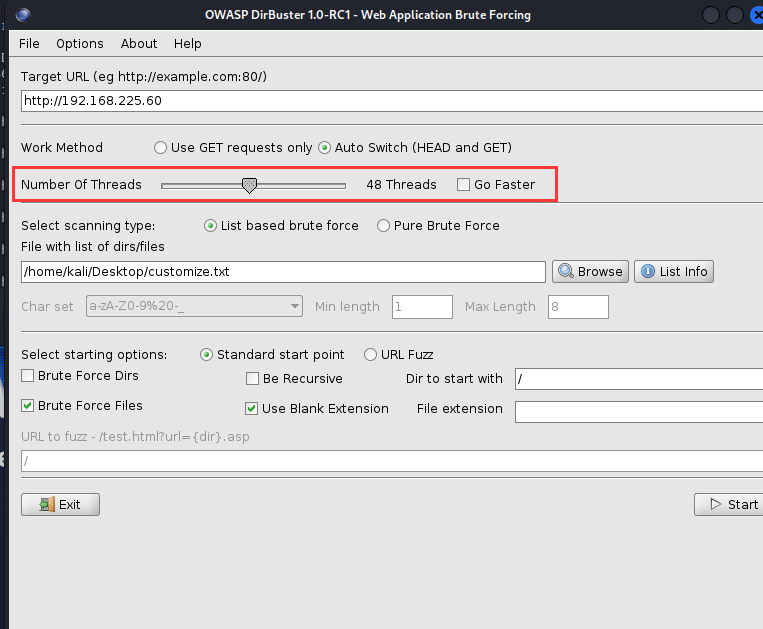Click the Target URL input field
This screenshot has height=629, width=763.
point(392,101)
